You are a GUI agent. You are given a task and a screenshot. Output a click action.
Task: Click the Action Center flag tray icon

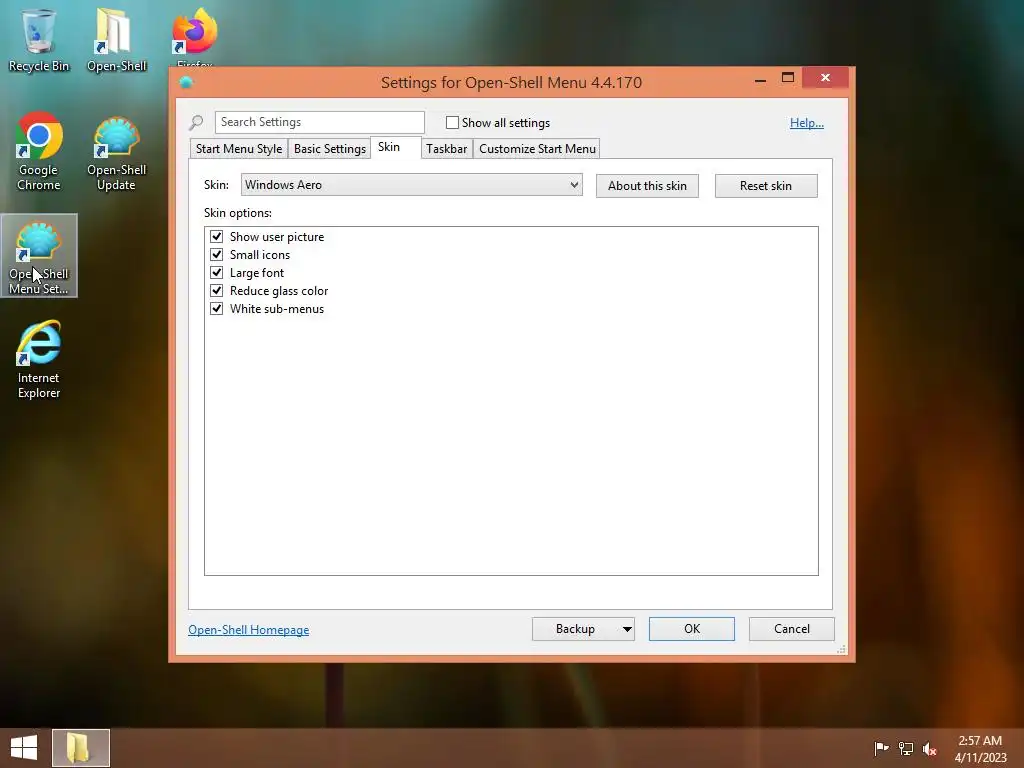881,748
